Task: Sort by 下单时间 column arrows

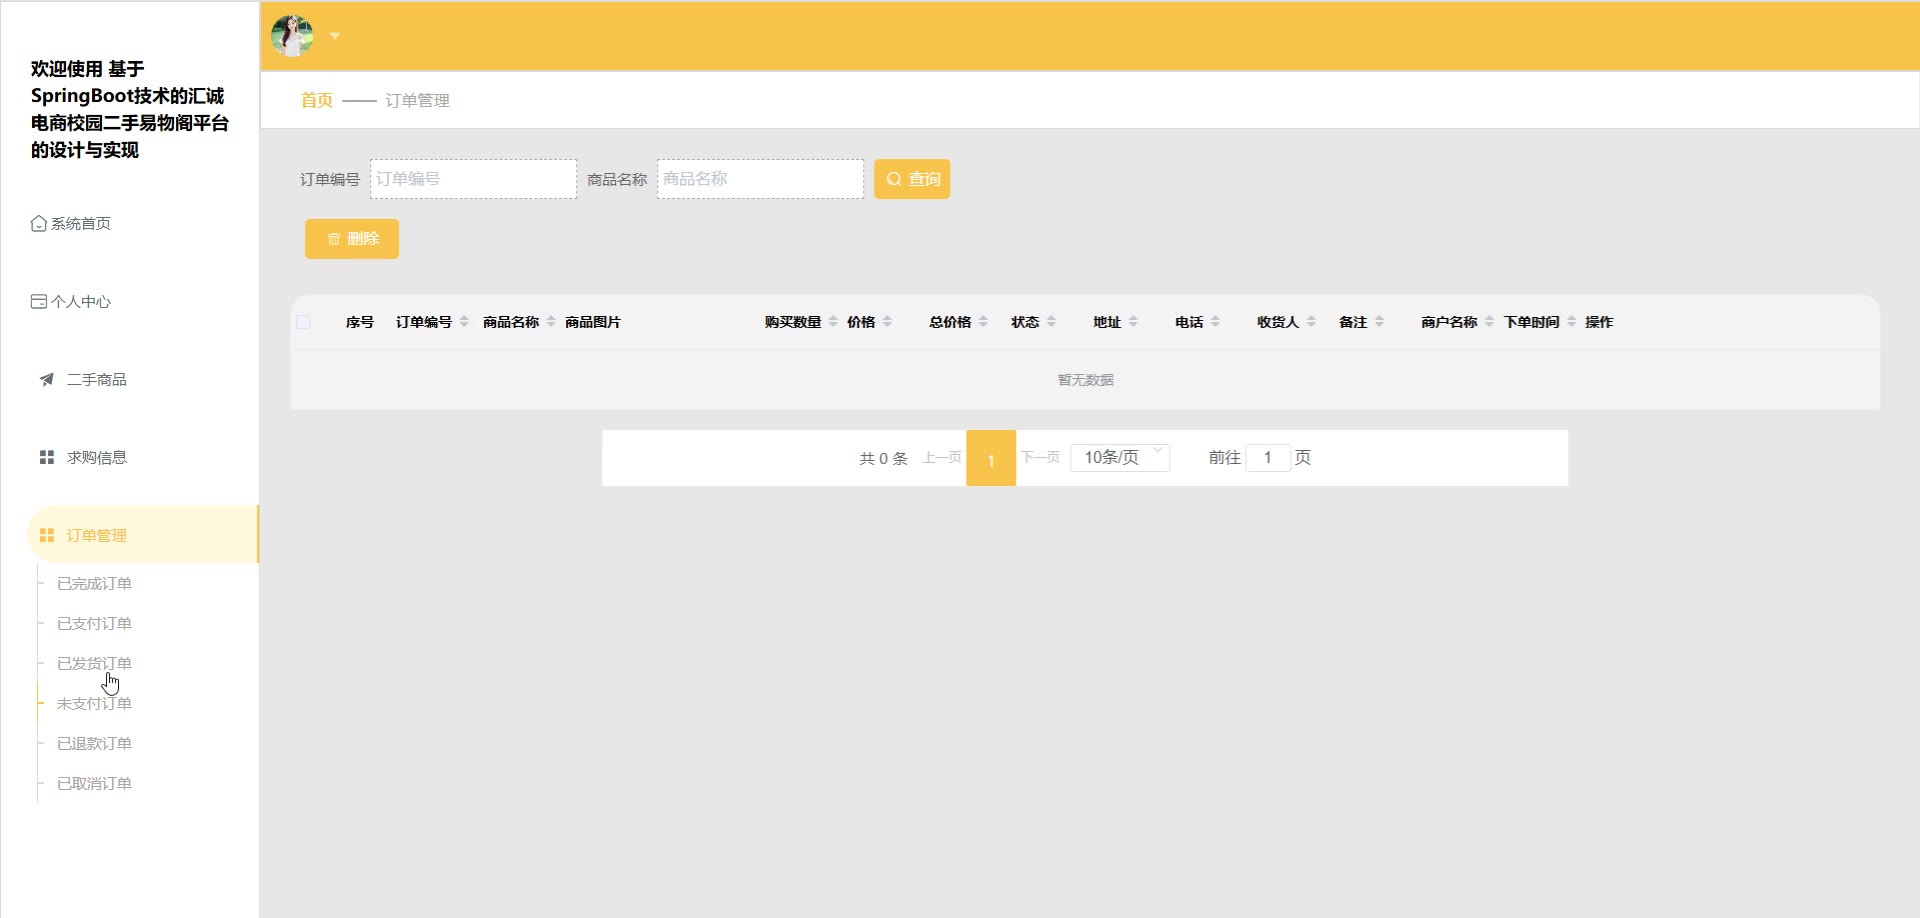Action: (1571, 322)
